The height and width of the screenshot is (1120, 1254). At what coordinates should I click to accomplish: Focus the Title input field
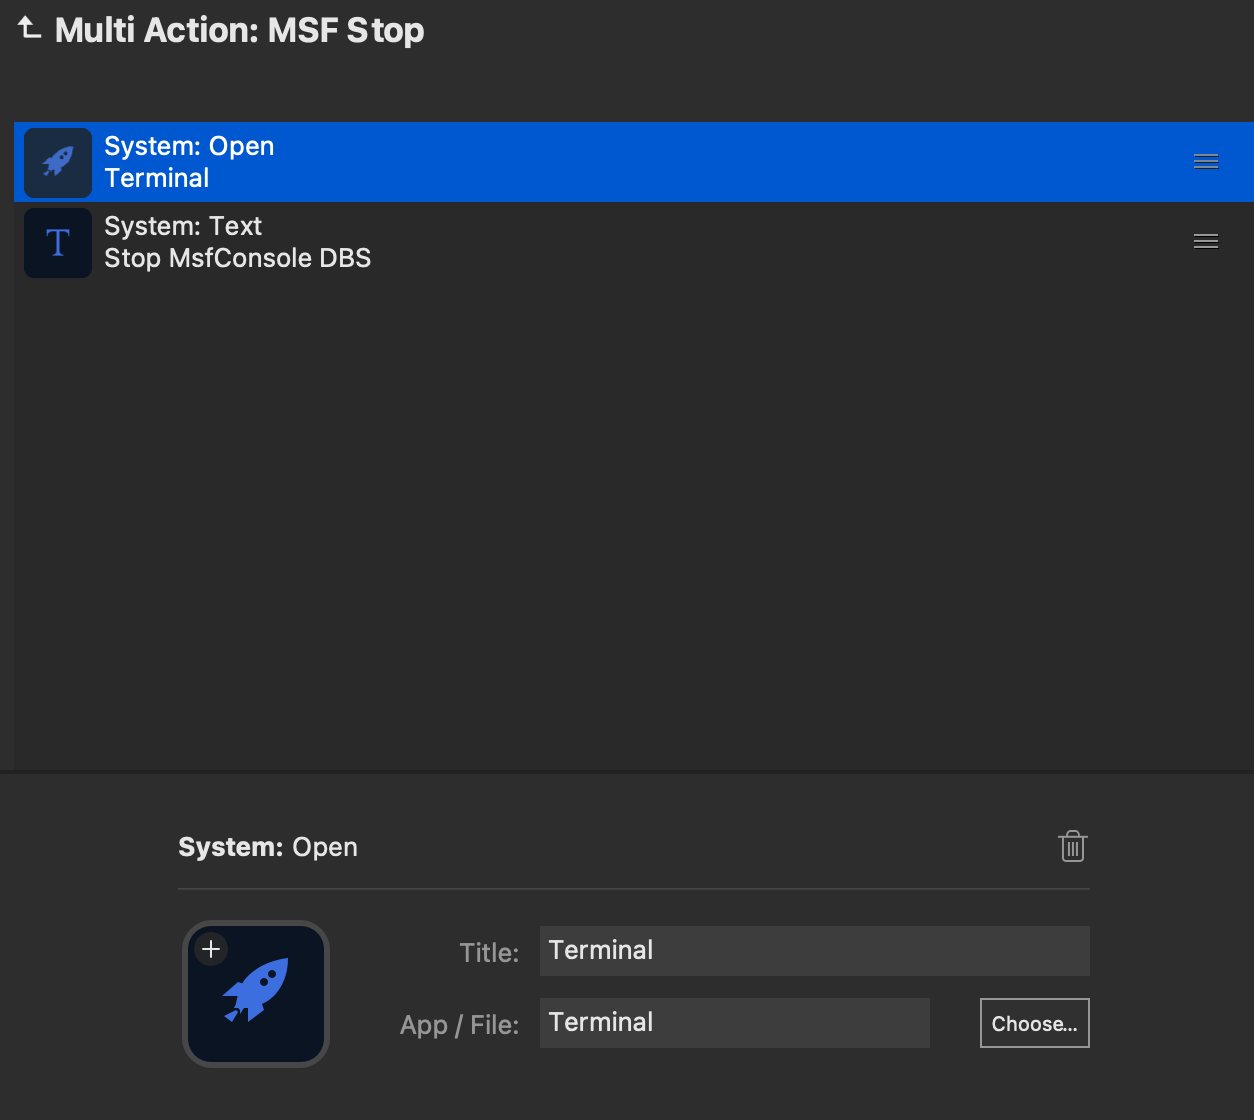coord(814,950)
